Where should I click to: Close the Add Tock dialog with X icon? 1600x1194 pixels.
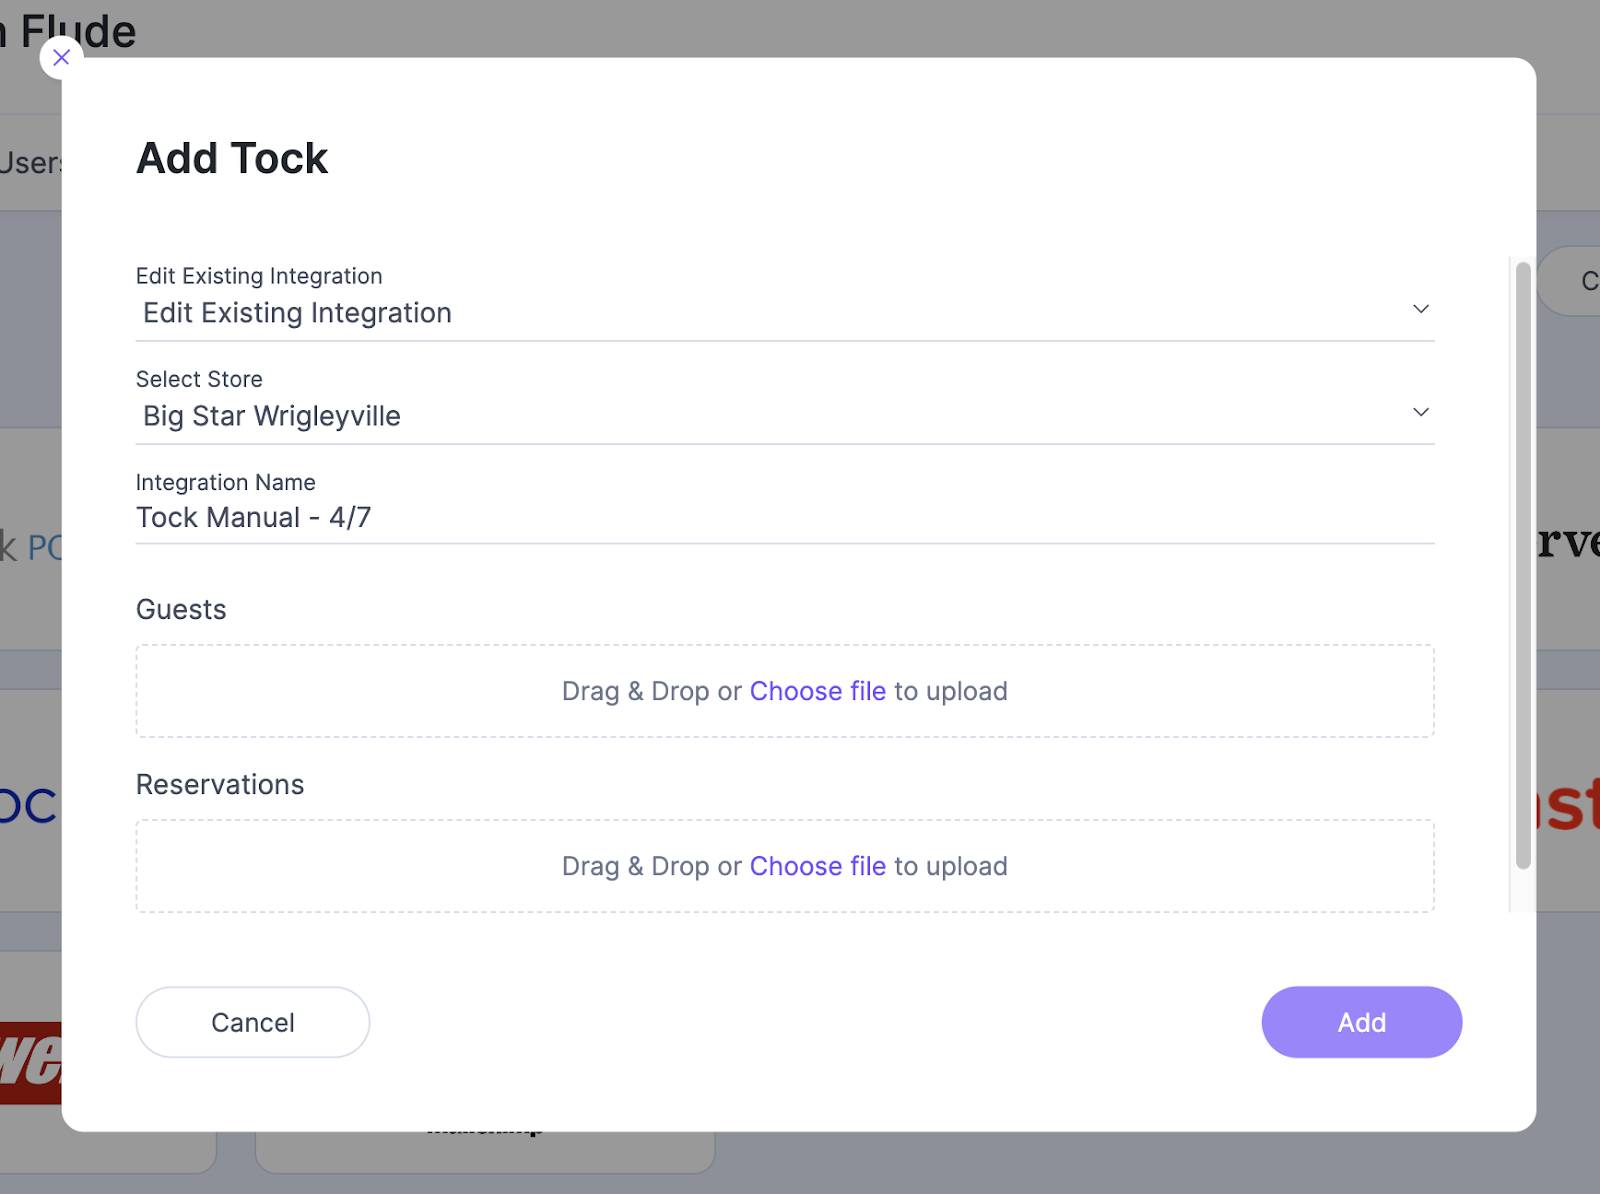point(61,58)
